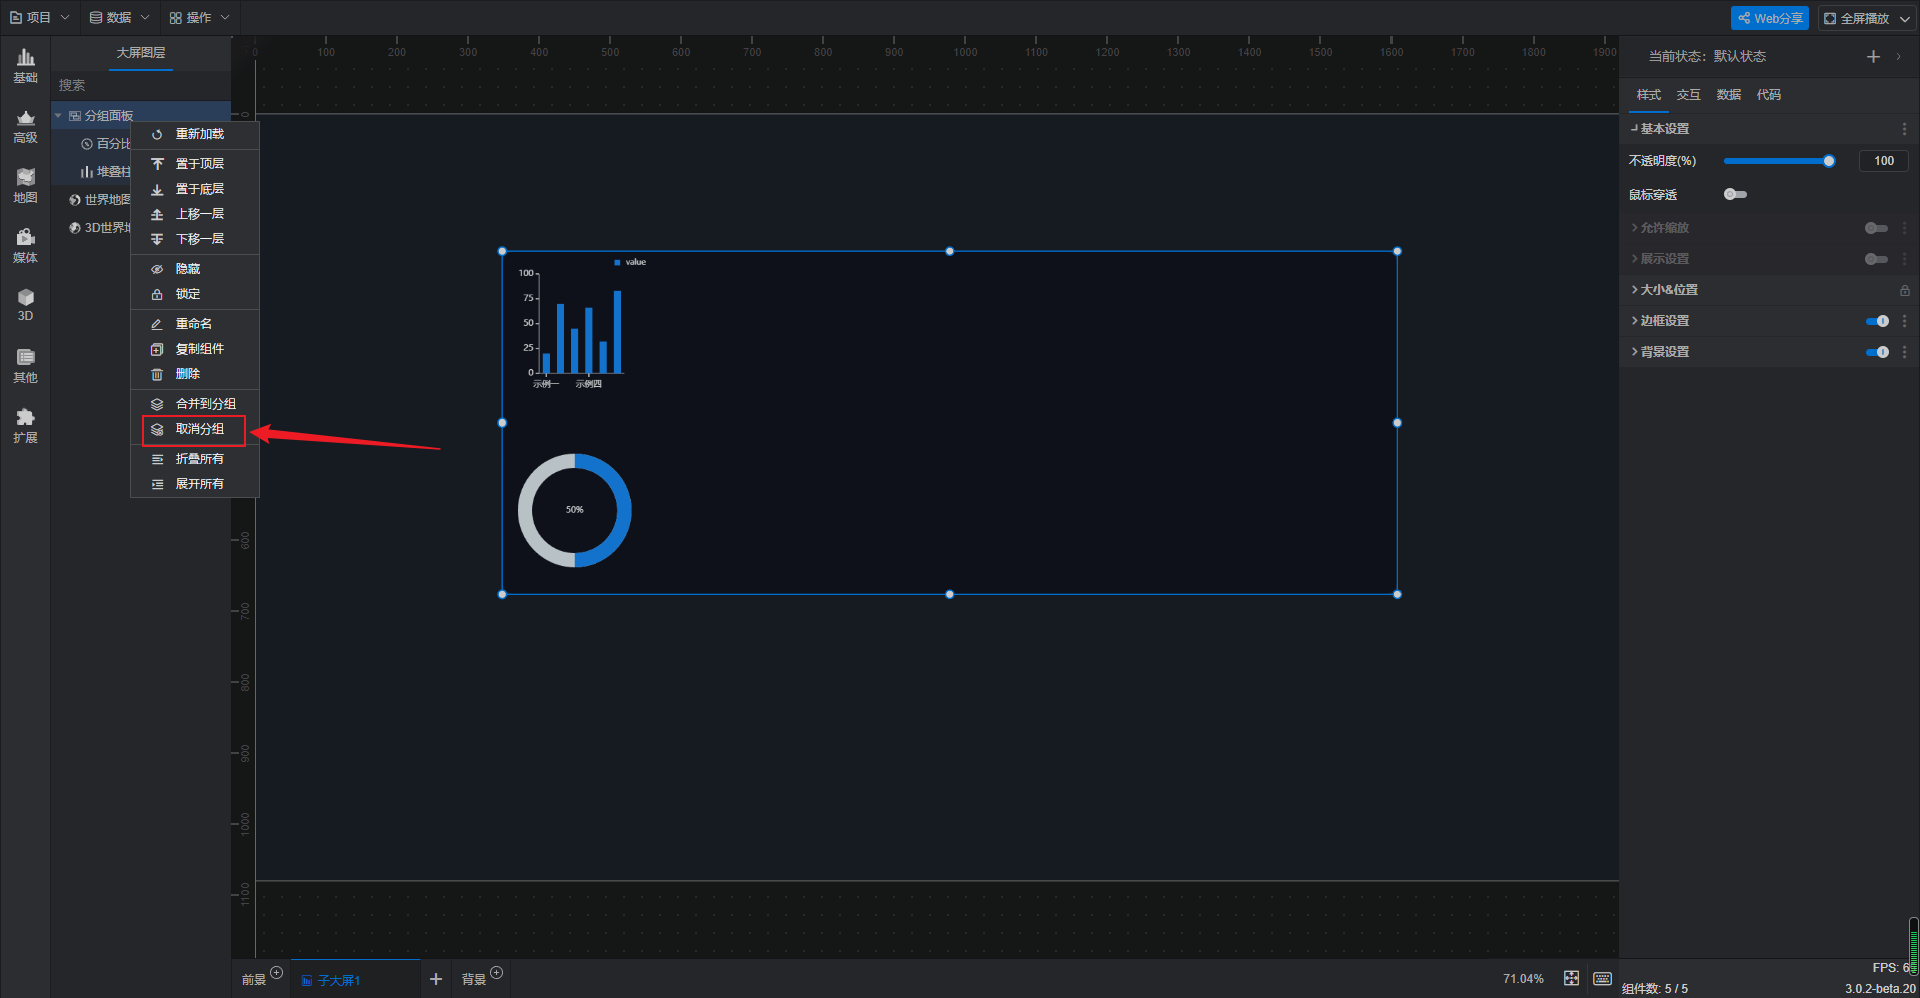Open the 地图 map components icon
Screen dimensions: 1920x998
(x=25, y=186)
